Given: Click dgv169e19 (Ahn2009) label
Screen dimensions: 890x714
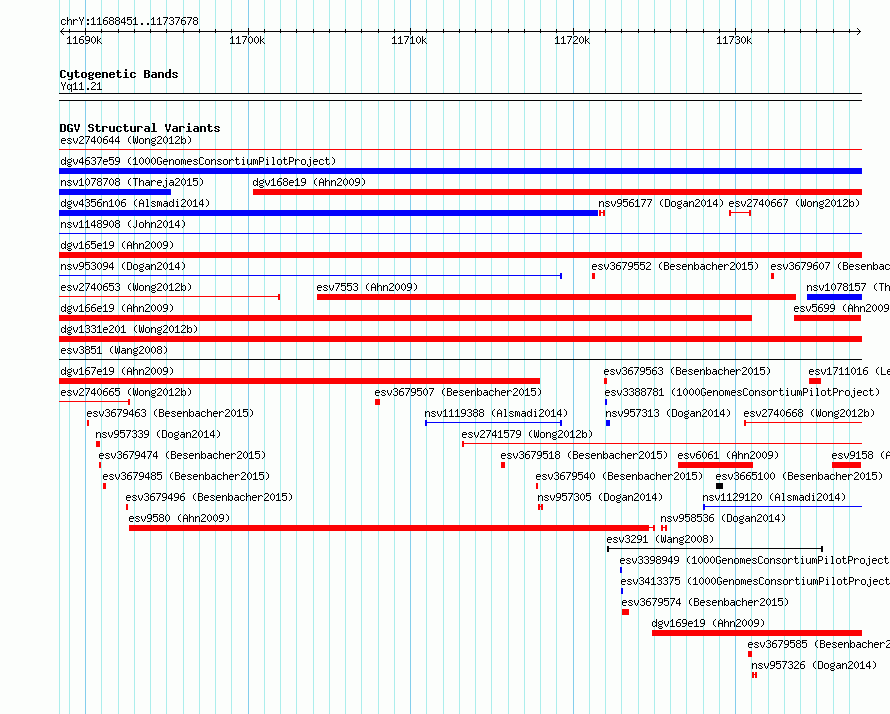Looking at the screenshot, I should pyautogui.click(x=708, y=623).
